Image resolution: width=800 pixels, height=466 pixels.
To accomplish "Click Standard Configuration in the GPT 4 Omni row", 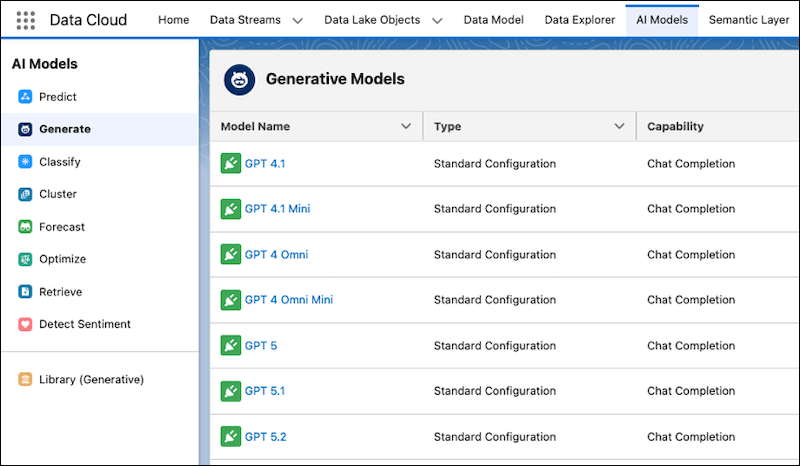I will point(494,255).
